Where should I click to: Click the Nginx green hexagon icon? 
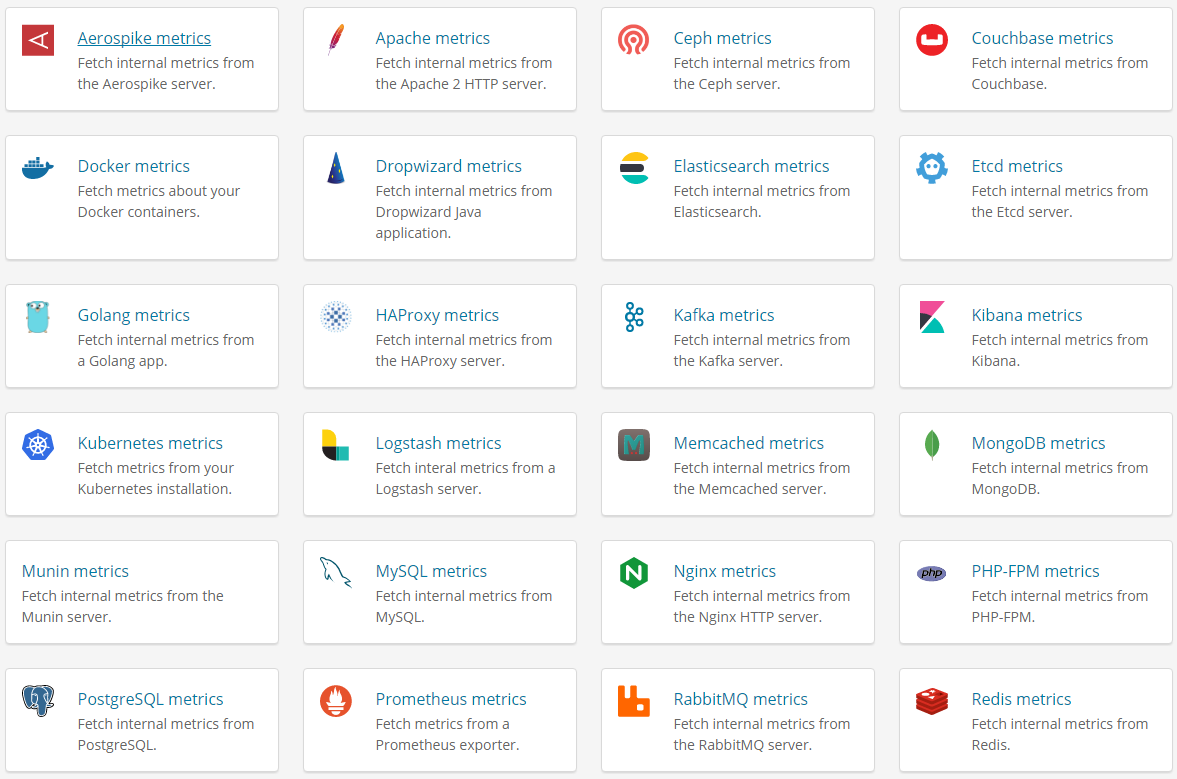[634, 573]
